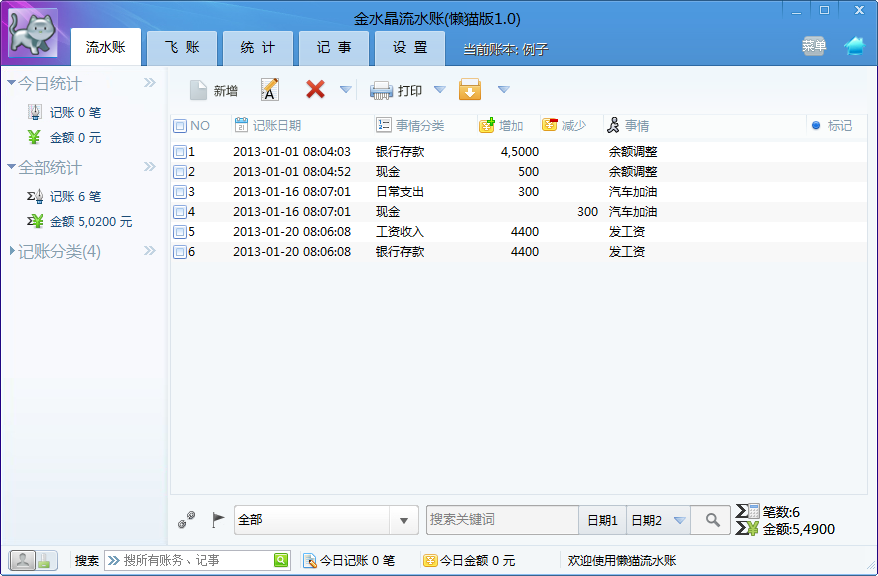This screenshot has width=878, height=576.
Task: Open the 设置 tab
Action: (410, 48)
